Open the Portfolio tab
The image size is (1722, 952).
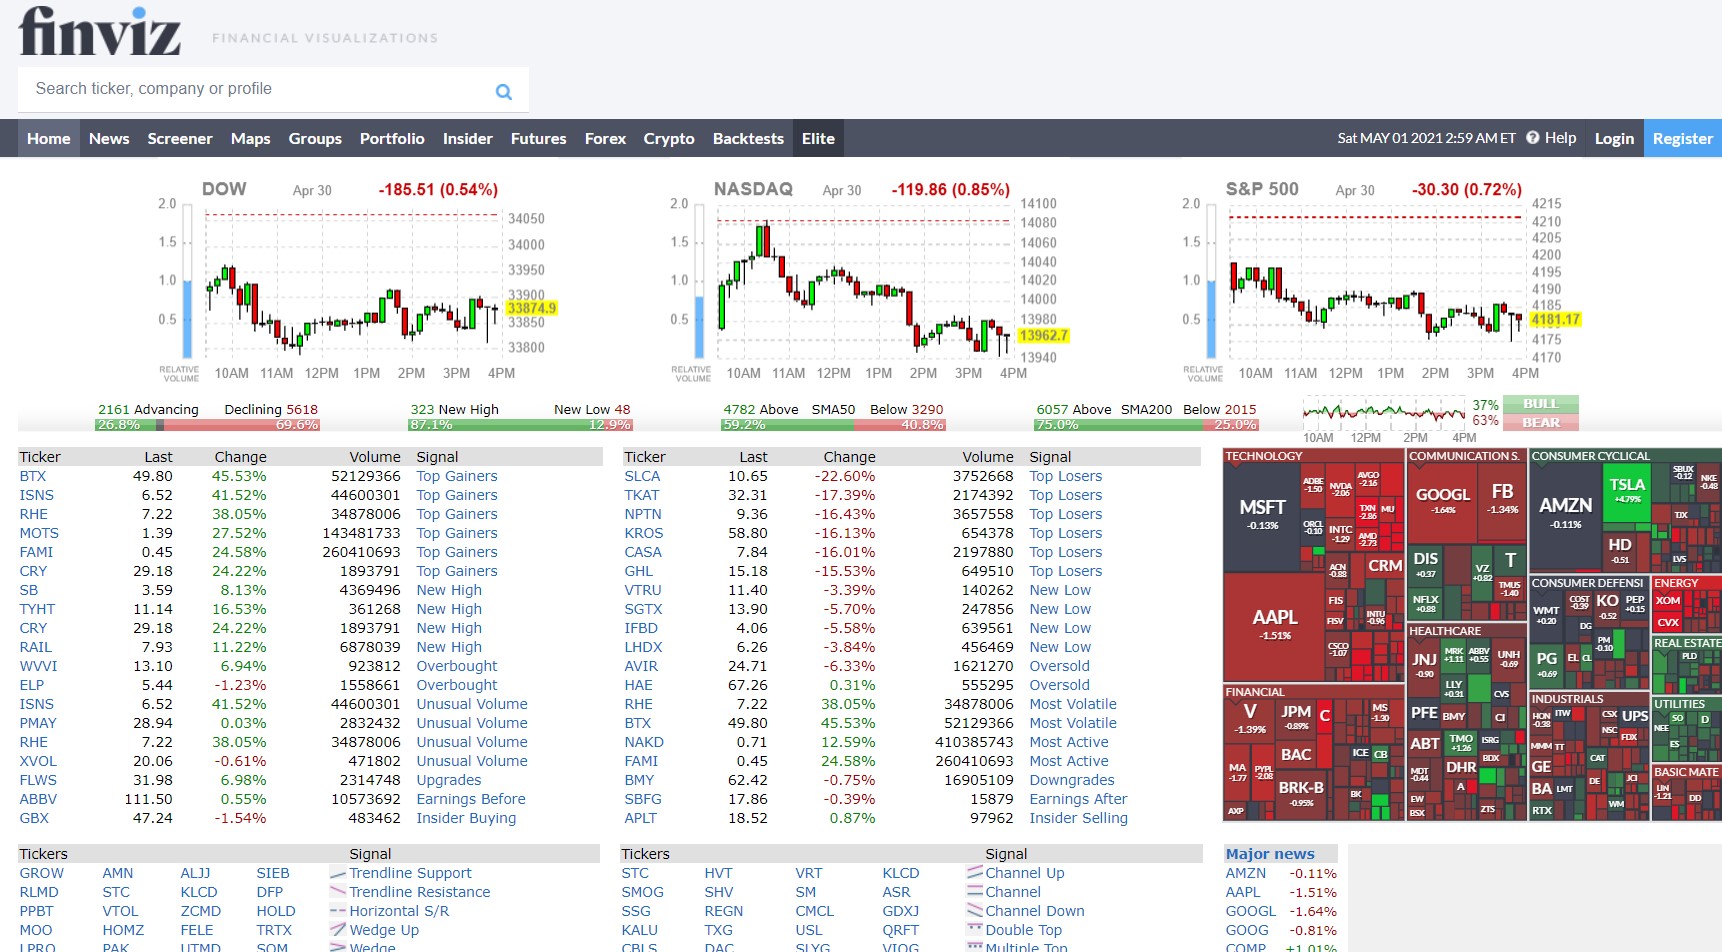392,138
